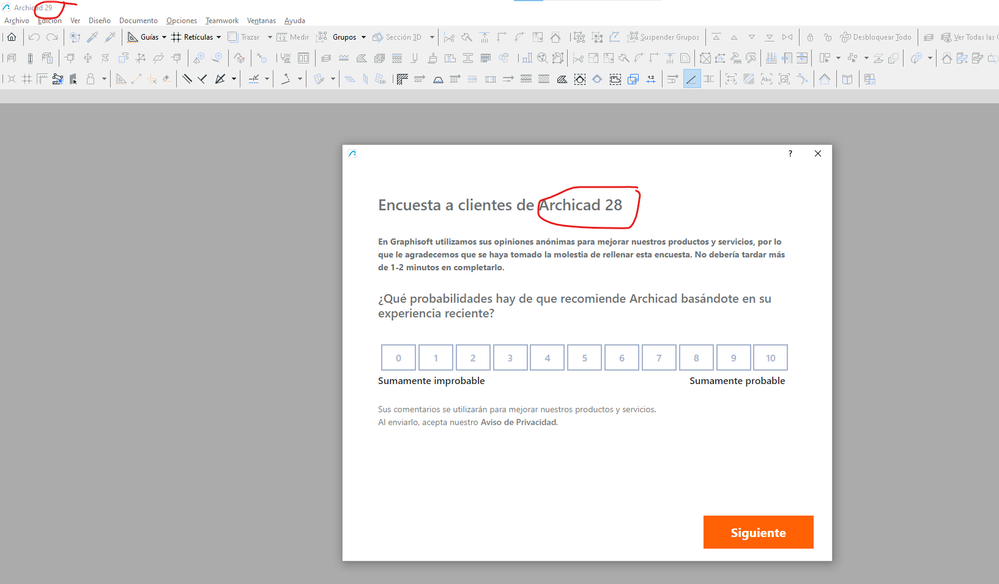Open the Archivo menu
Image resolution: width=999 pixels, height=584 pixels.
[17, 20]
